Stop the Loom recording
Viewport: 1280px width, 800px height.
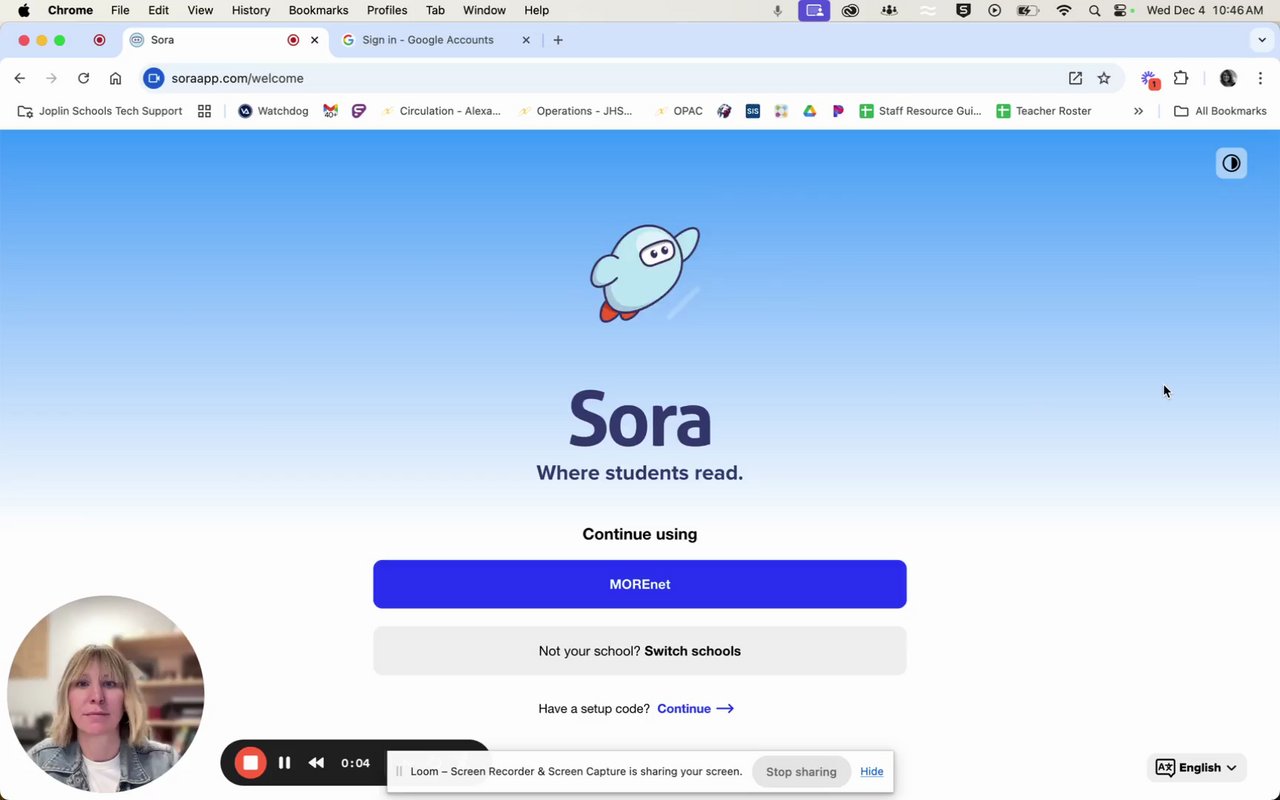tap(250, 763)
